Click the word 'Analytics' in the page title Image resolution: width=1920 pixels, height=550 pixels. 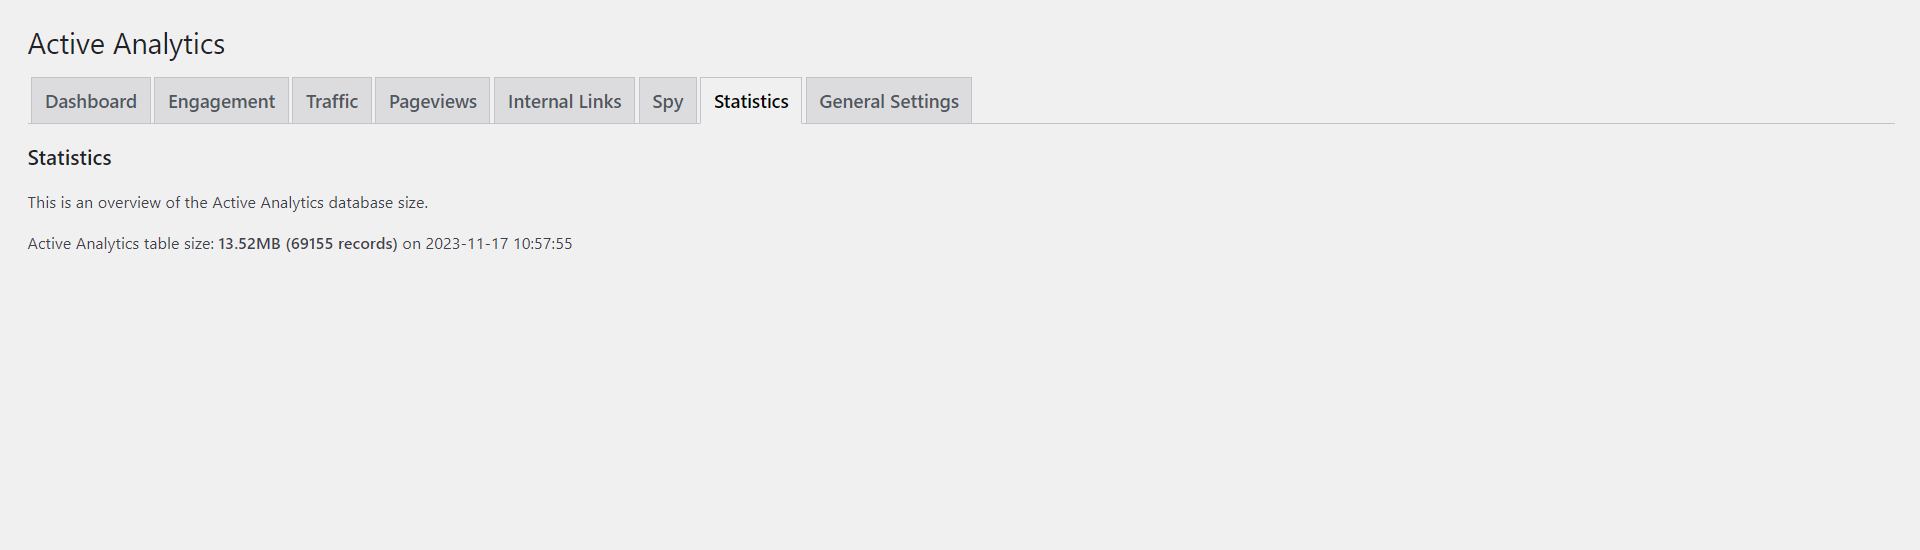(x=168, y=44)
